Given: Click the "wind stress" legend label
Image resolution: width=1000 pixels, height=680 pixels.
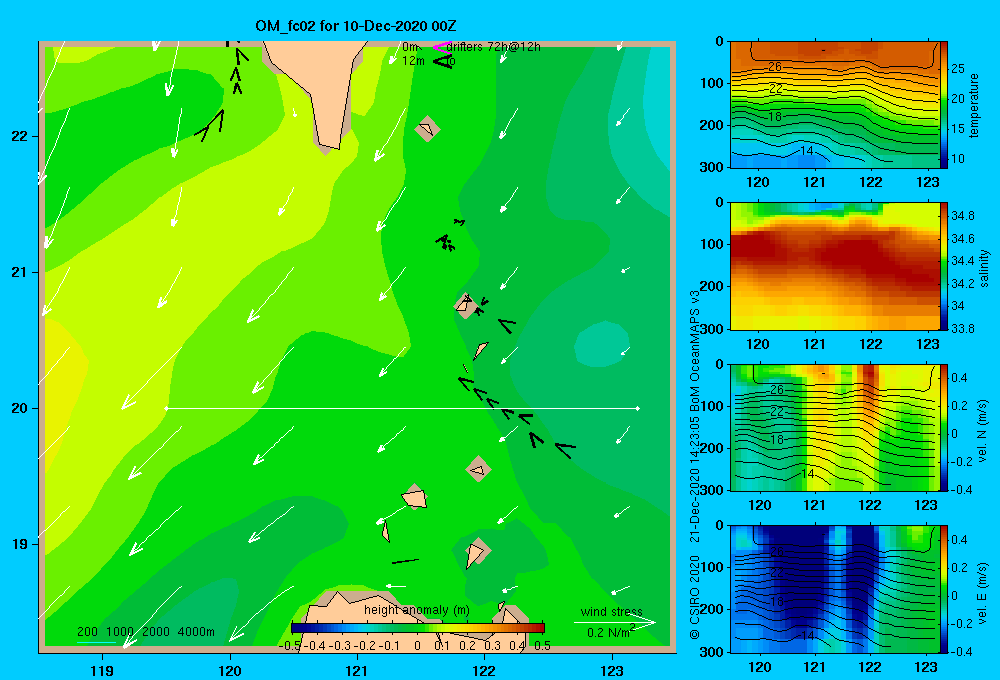Looking at the screenshot, I should click(x=611, y=612).
